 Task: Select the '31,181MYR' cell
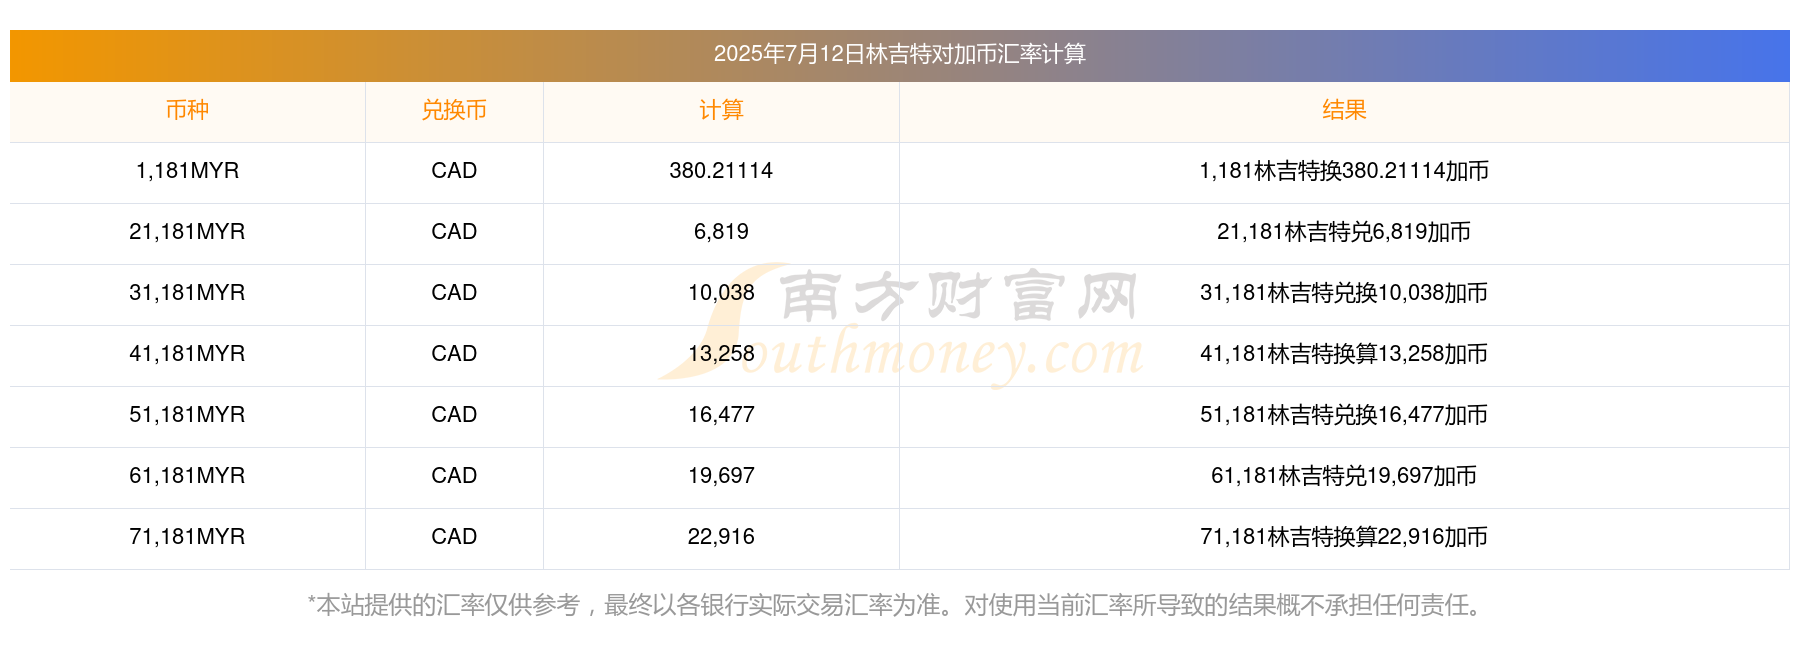(x=187, y=293)
